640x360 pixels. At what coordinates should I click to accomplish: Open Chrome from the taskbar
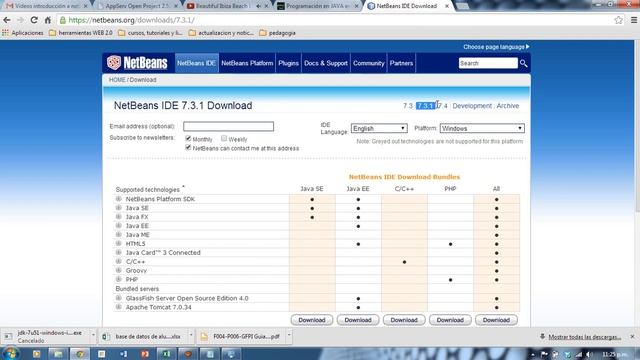point(80,354)
